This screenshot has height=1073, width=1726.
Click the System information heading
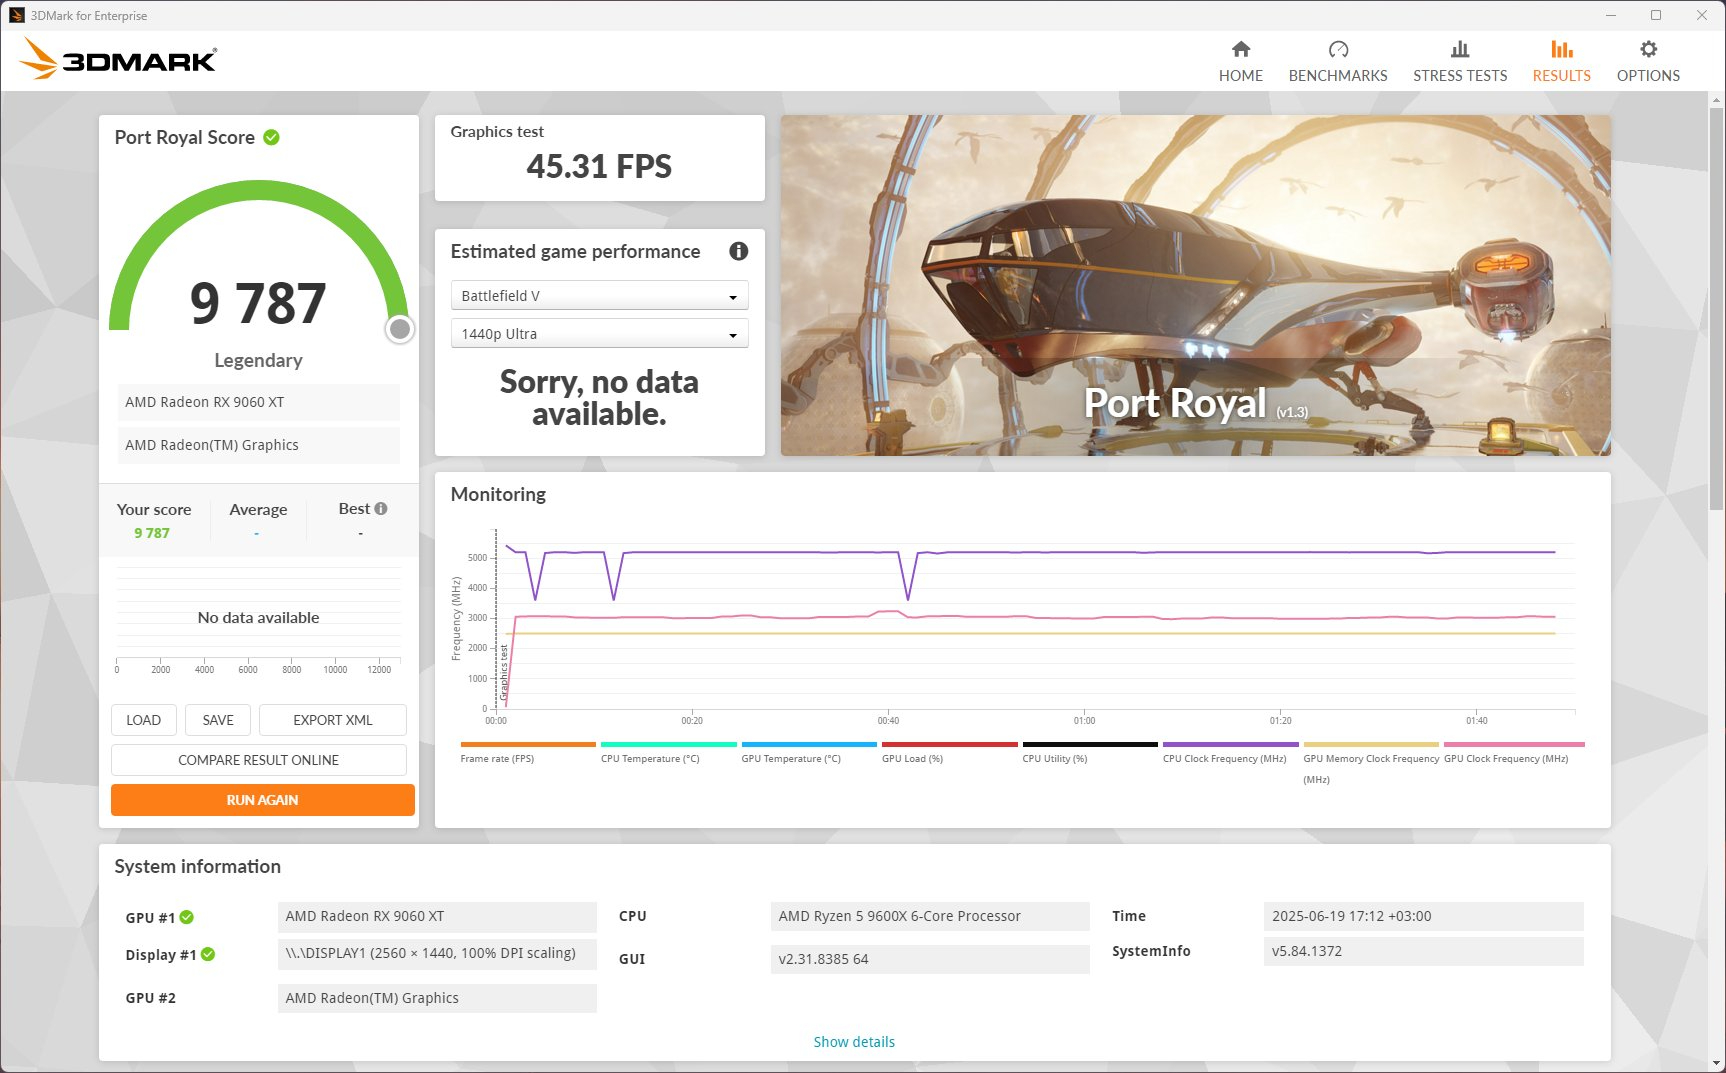tap(197, 866)
